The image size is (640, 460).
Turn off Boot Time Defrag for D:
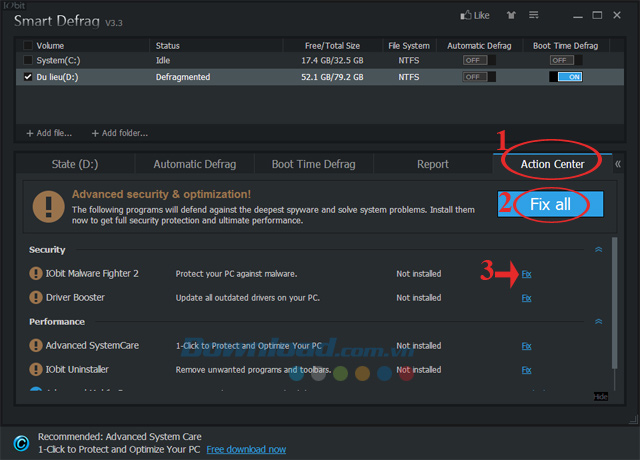(567, 77)
